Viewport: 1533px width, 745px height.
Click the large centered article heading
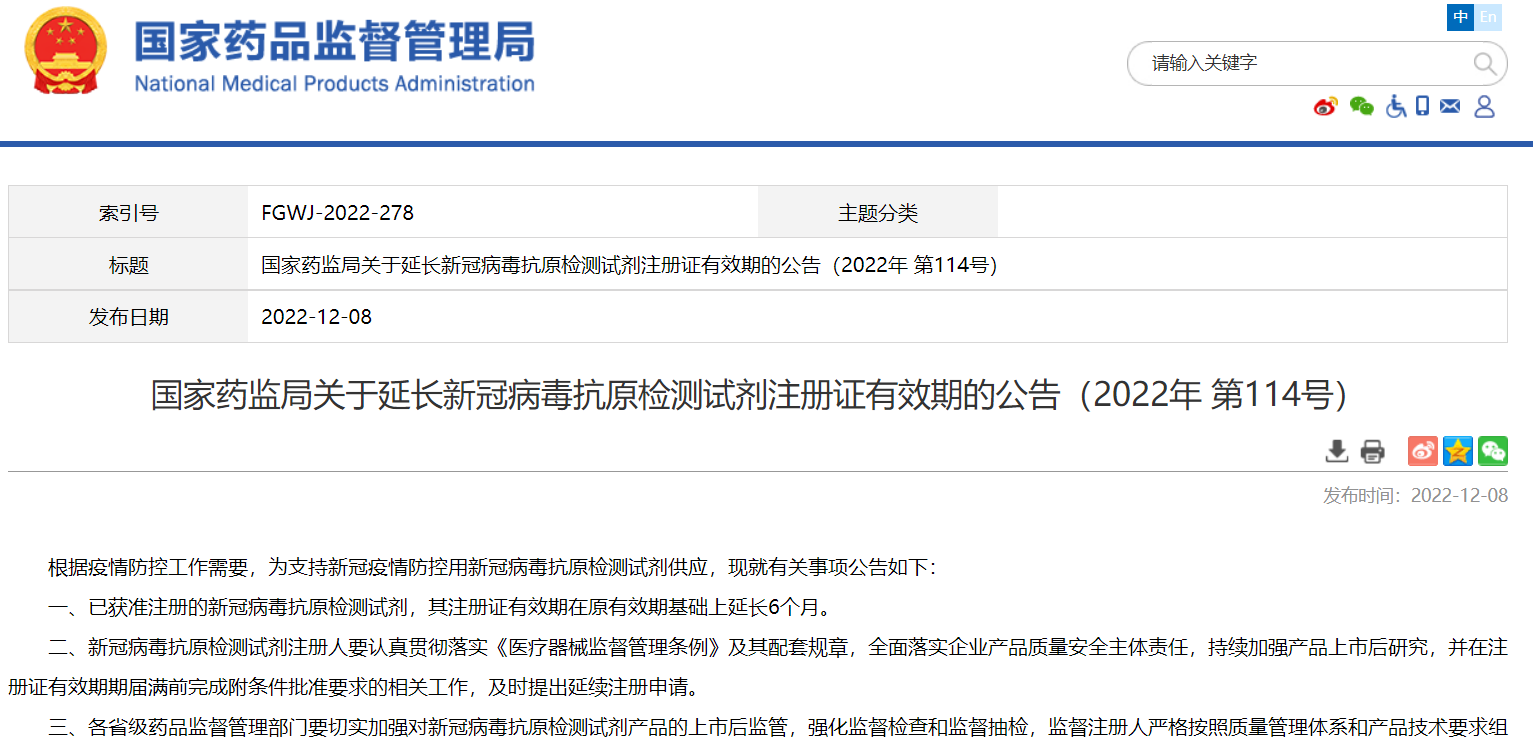tap(749, 395)
